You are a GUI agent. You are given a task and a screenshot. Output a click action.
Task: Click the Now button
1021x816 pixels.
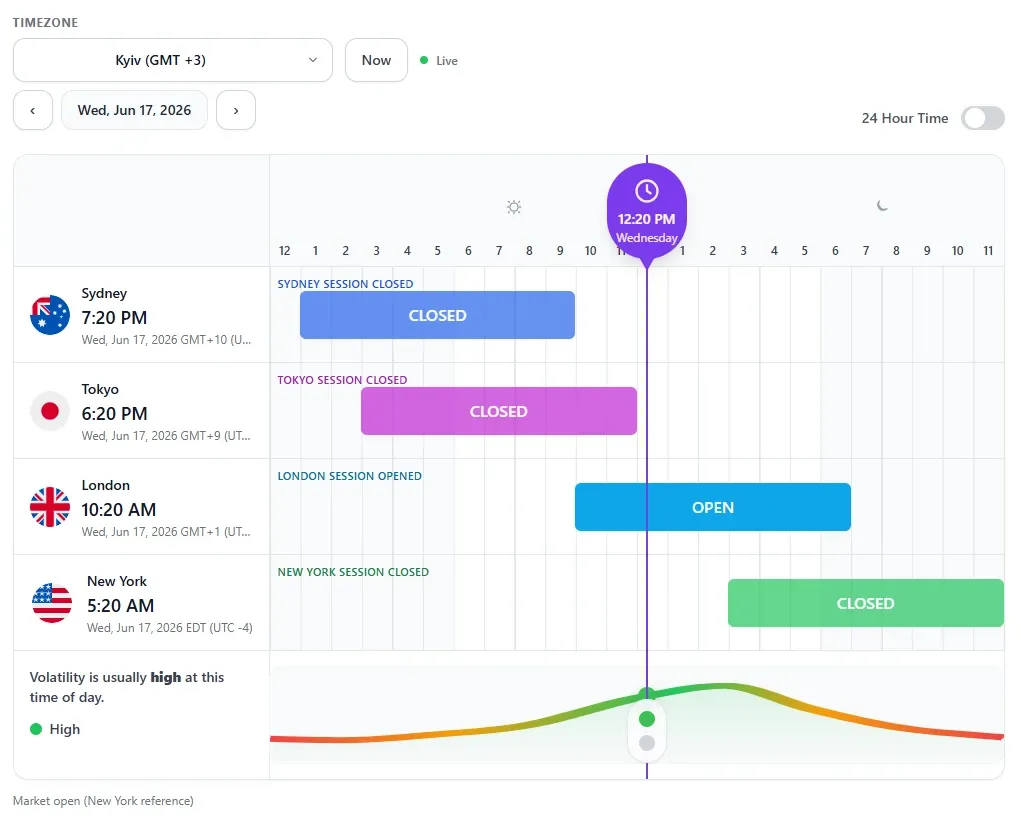[x=376, y=60]
